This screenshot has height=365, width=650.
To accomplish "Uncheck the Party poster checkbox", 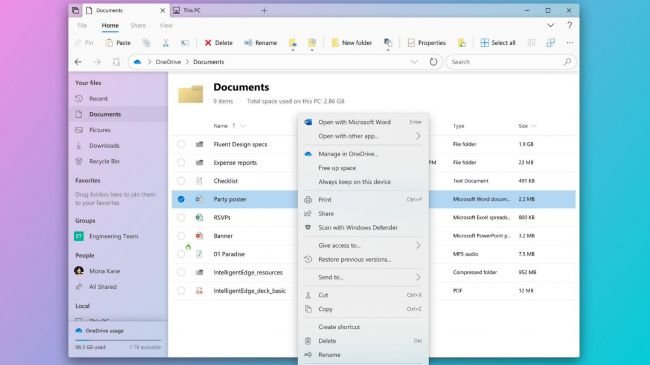I will 181,199.
